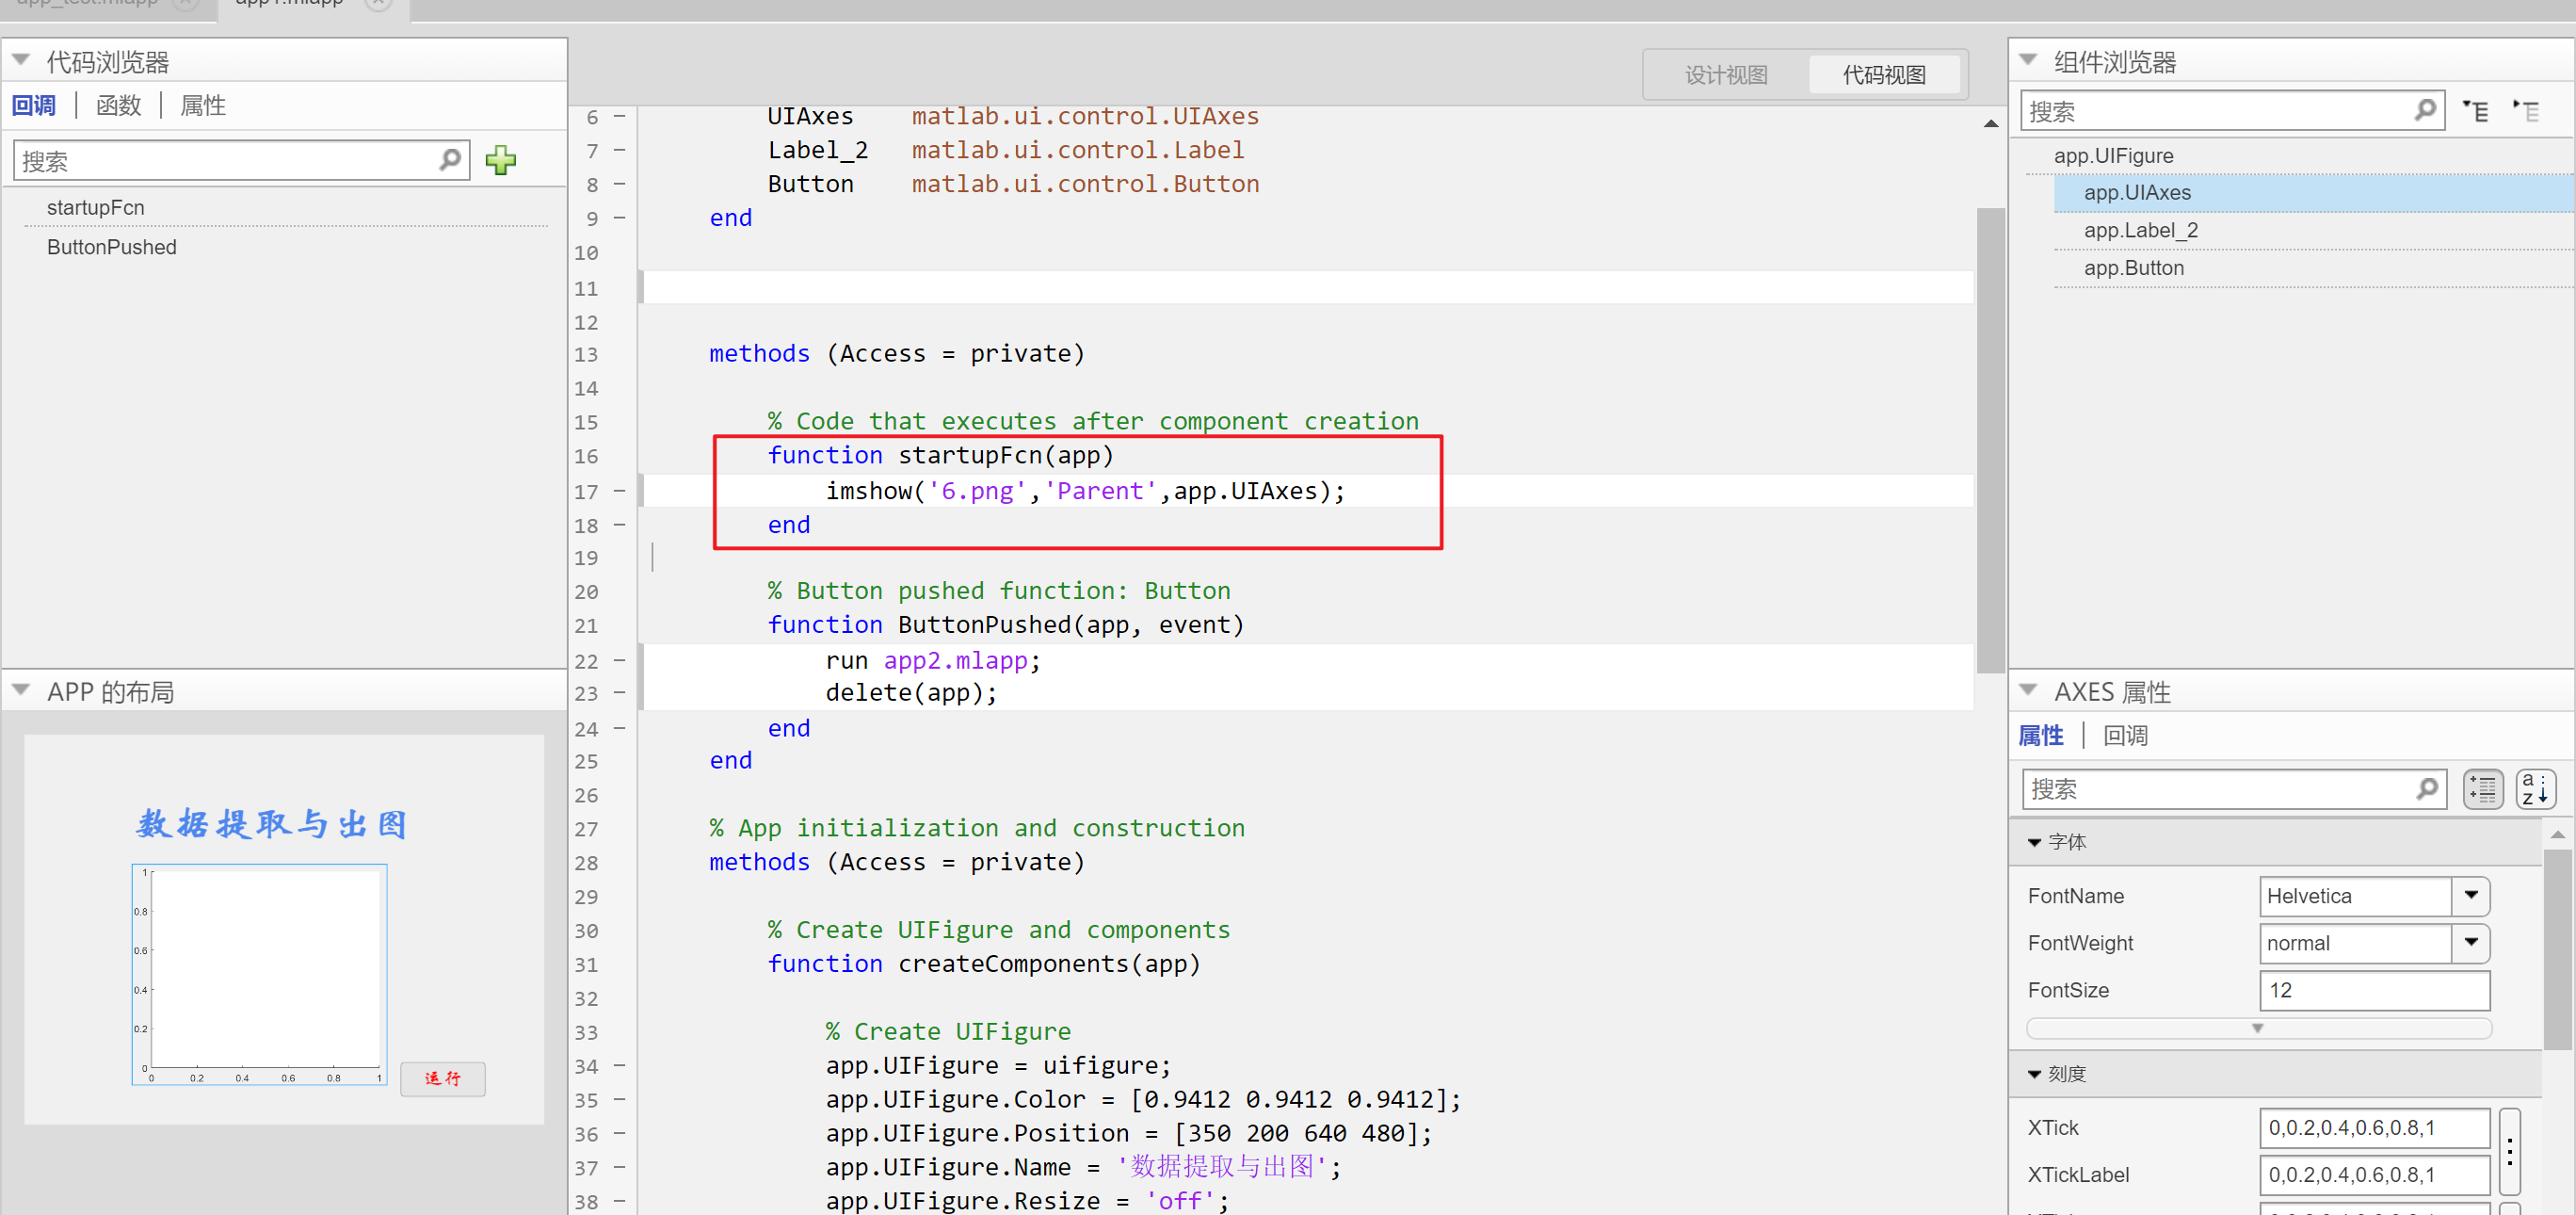The image size is (2576, 1215).
Task: Click the code editor scroll-up arrow
Action: tap(1990, 124)
